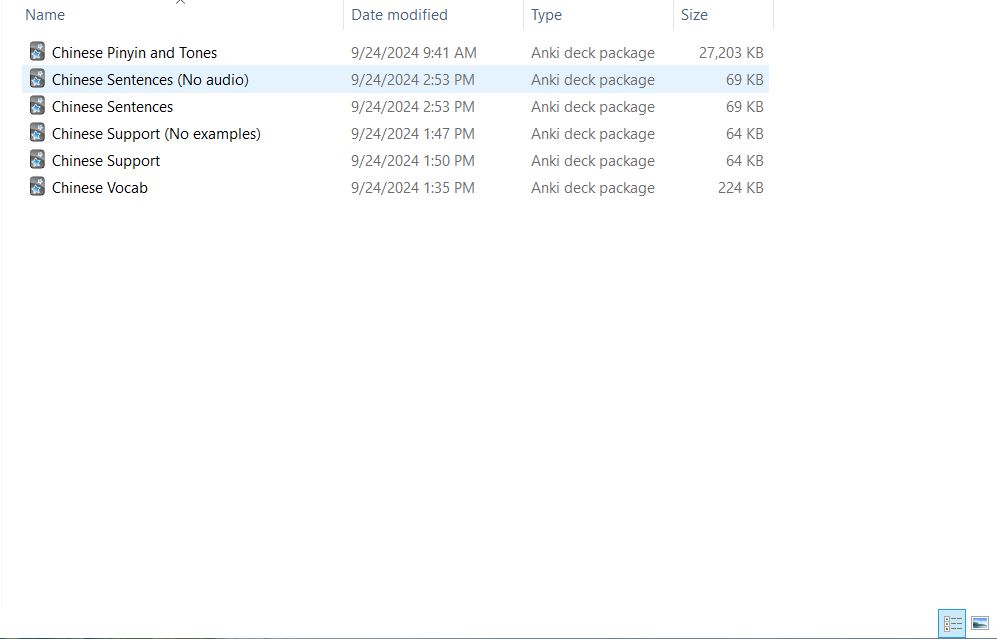Click Anki deck package type in Chinese Pinyin row
Viewport: 997px width, 639px height.
[x=593, y=53]
